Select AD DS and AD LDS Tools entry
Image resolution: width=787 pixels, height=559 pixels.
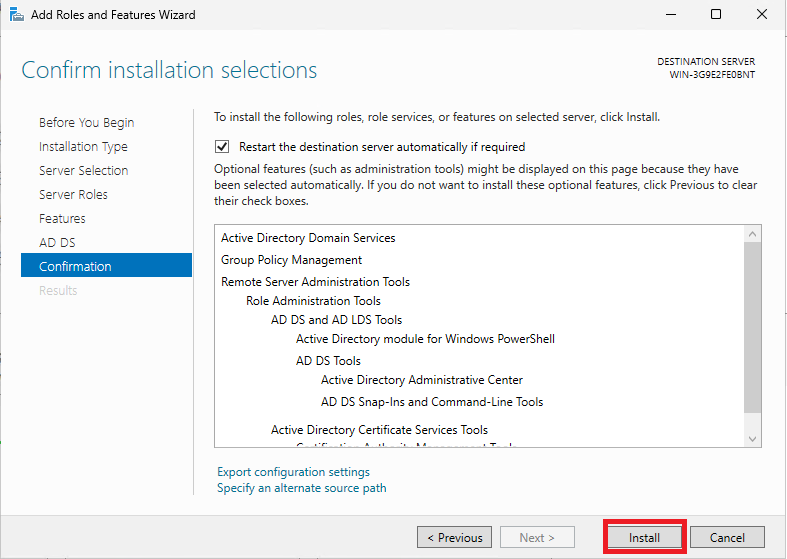coord(336,320)
